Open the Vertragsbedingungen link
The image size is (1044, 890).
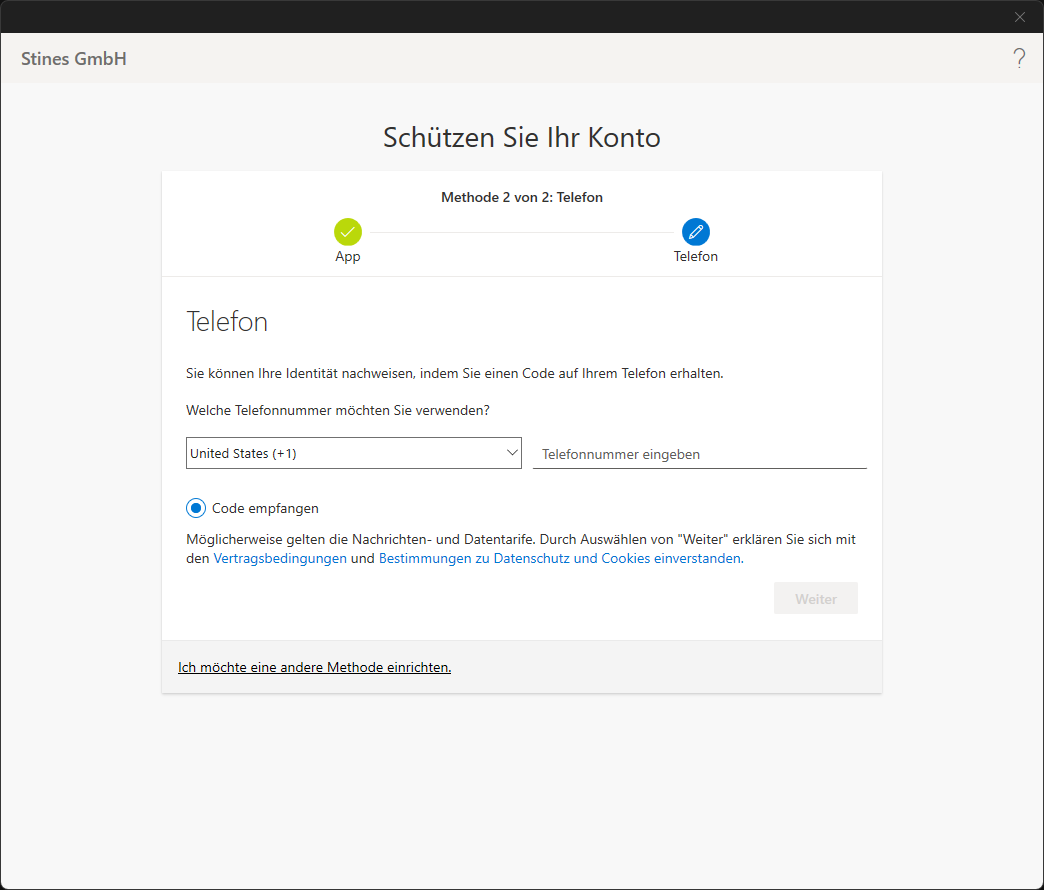tap(280, 559)
